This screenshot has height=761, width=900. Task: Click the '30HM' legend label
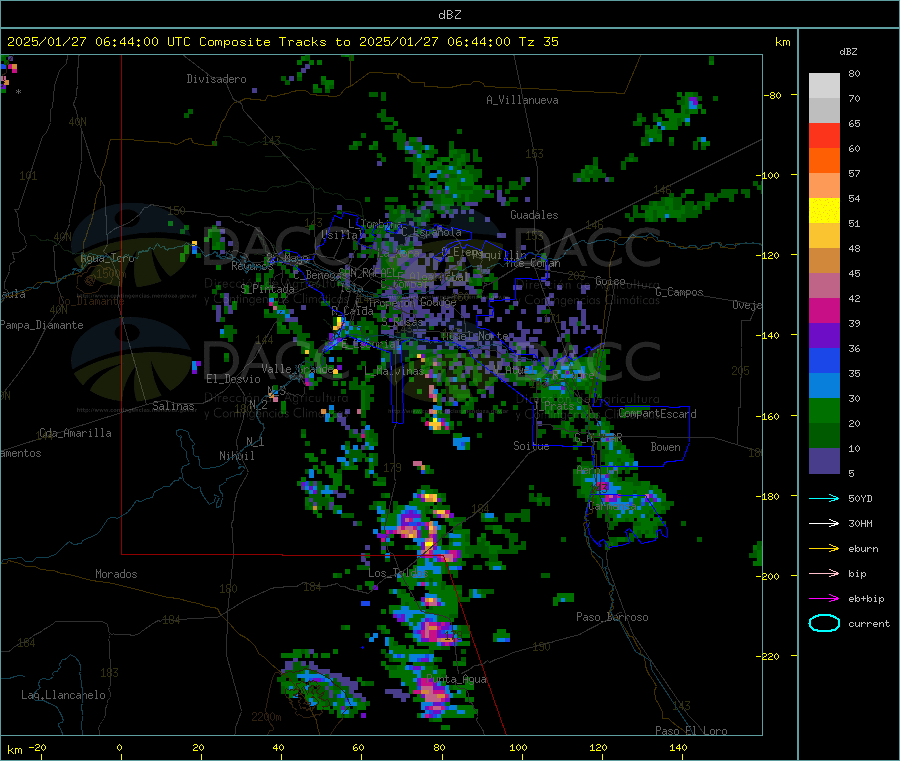coord(860,523)
